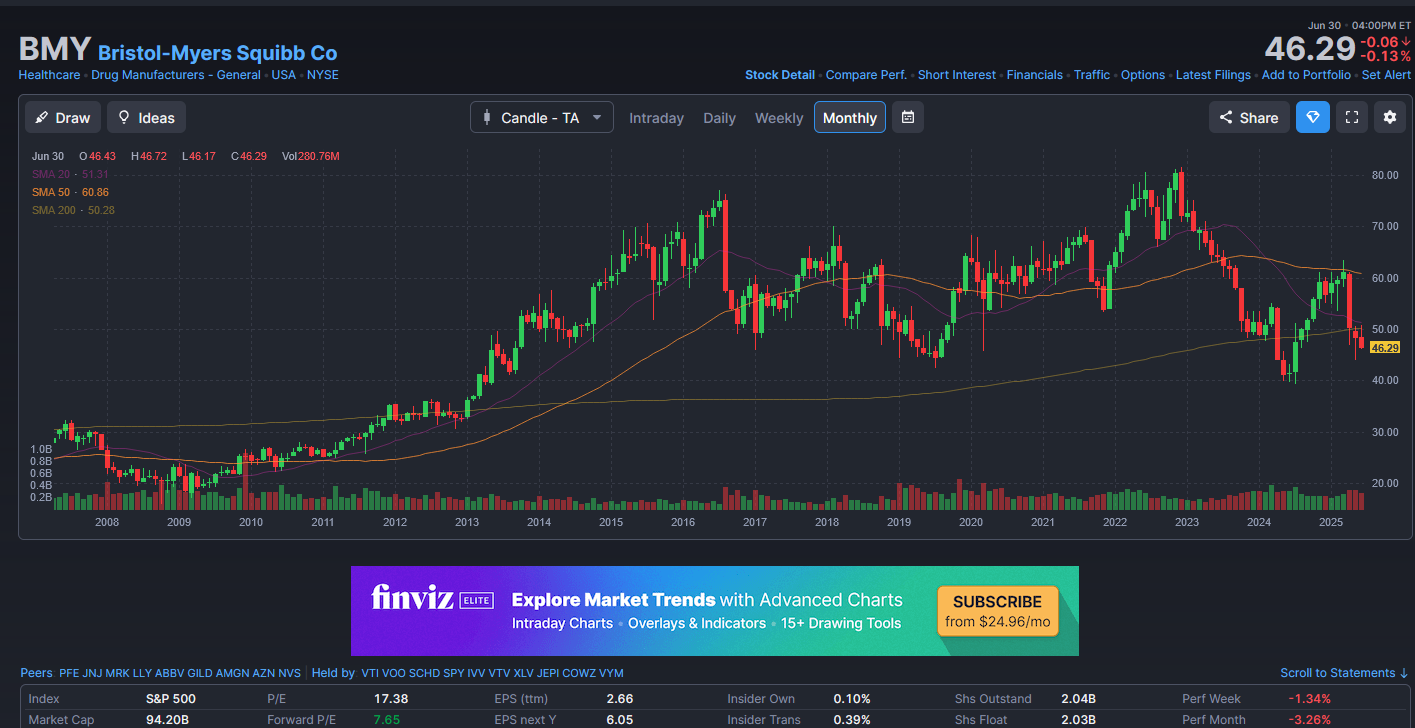Switch to Daily timeframe

click(719, 118)
